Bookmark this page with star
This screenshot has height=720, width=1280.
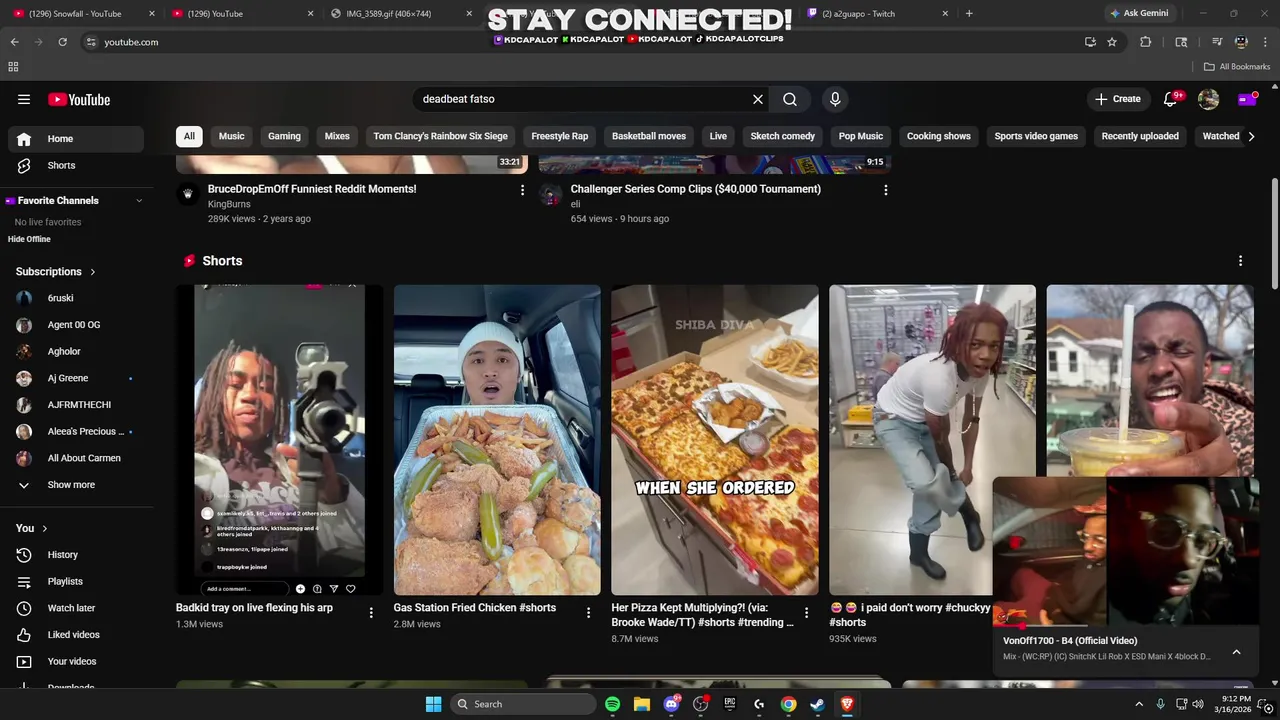click(1112, 42)
